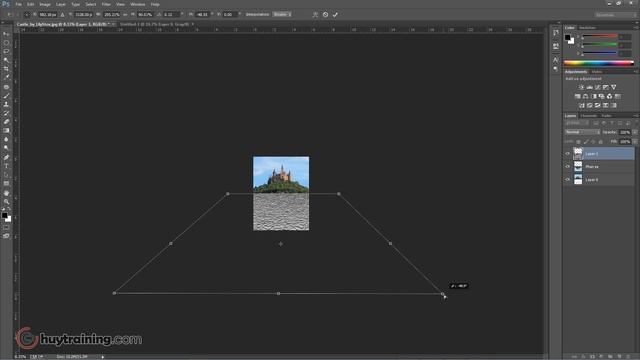
Task: Hide Layer 0 with its eye icon
Action: pos(567,180)
